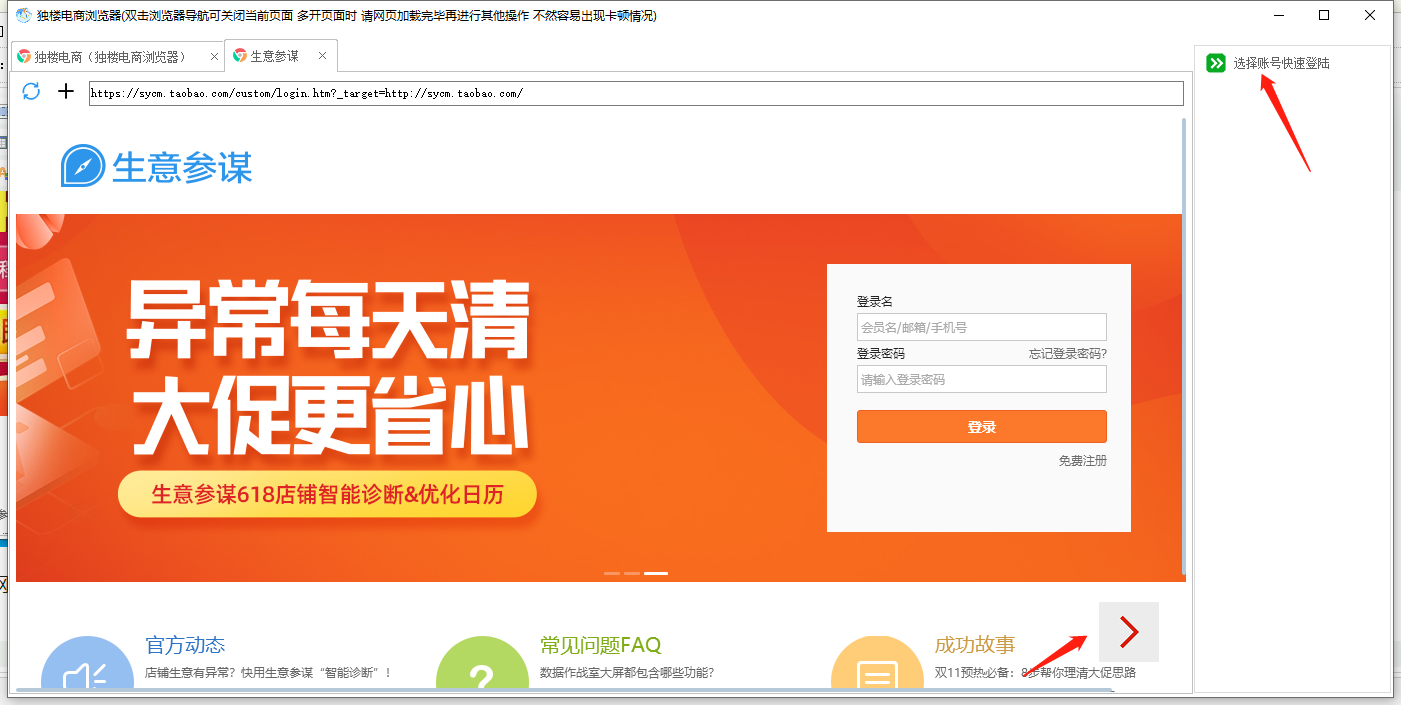
Task: Click the refresh page icon
Action: 31,92
